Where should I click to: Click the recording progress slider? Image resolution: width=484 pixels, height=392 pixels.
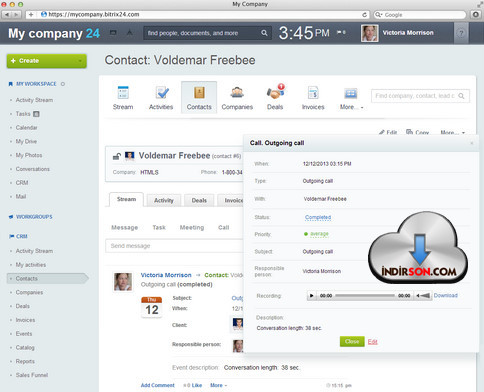click(365, 296)
